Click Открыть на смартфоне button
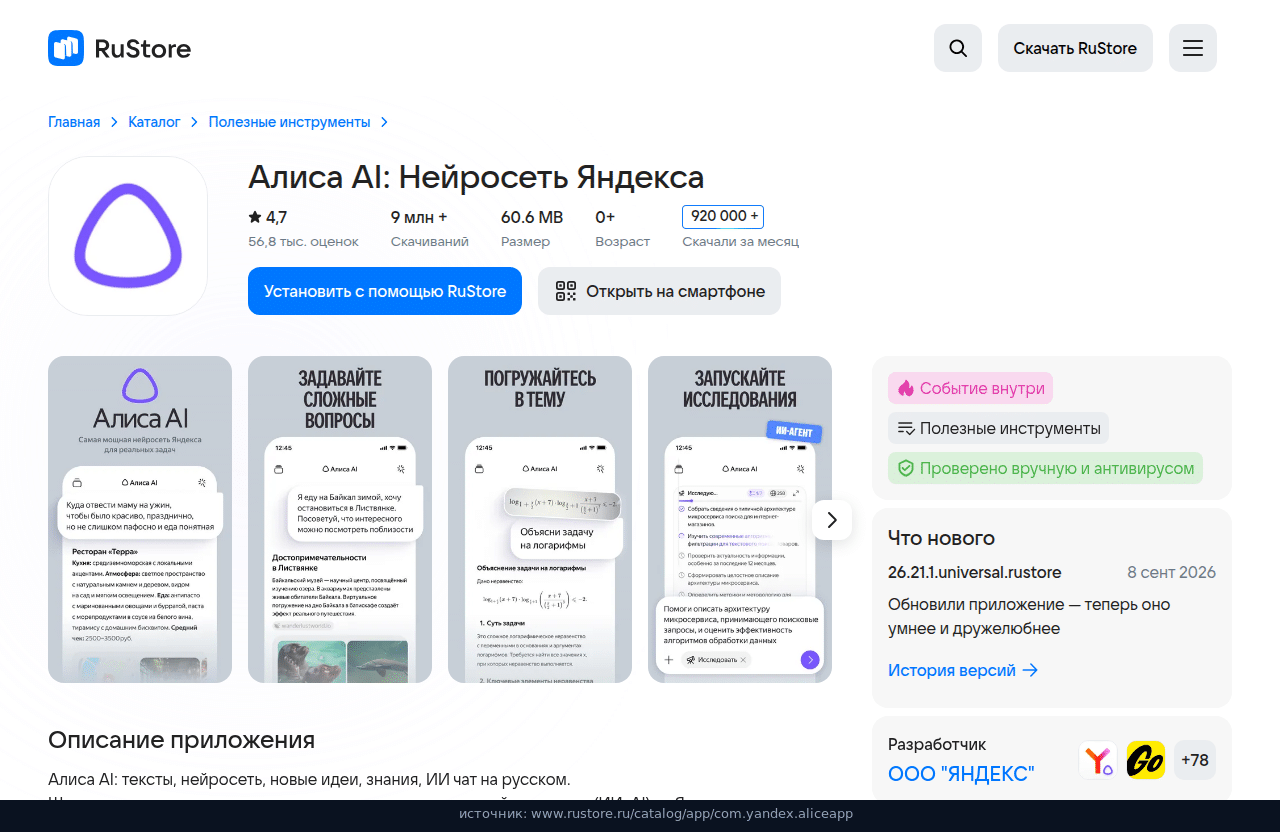Screen dimensions: 1280x832 659,291
